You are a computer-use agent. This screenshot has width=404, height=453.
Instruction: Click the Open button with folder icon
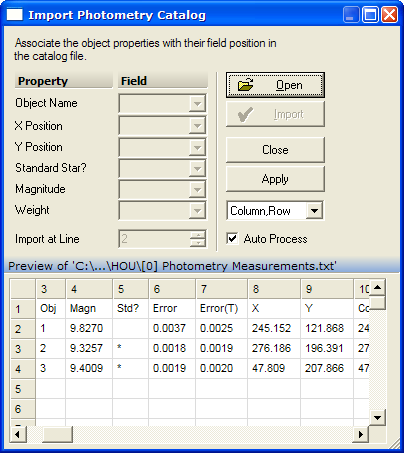(275, 85)
